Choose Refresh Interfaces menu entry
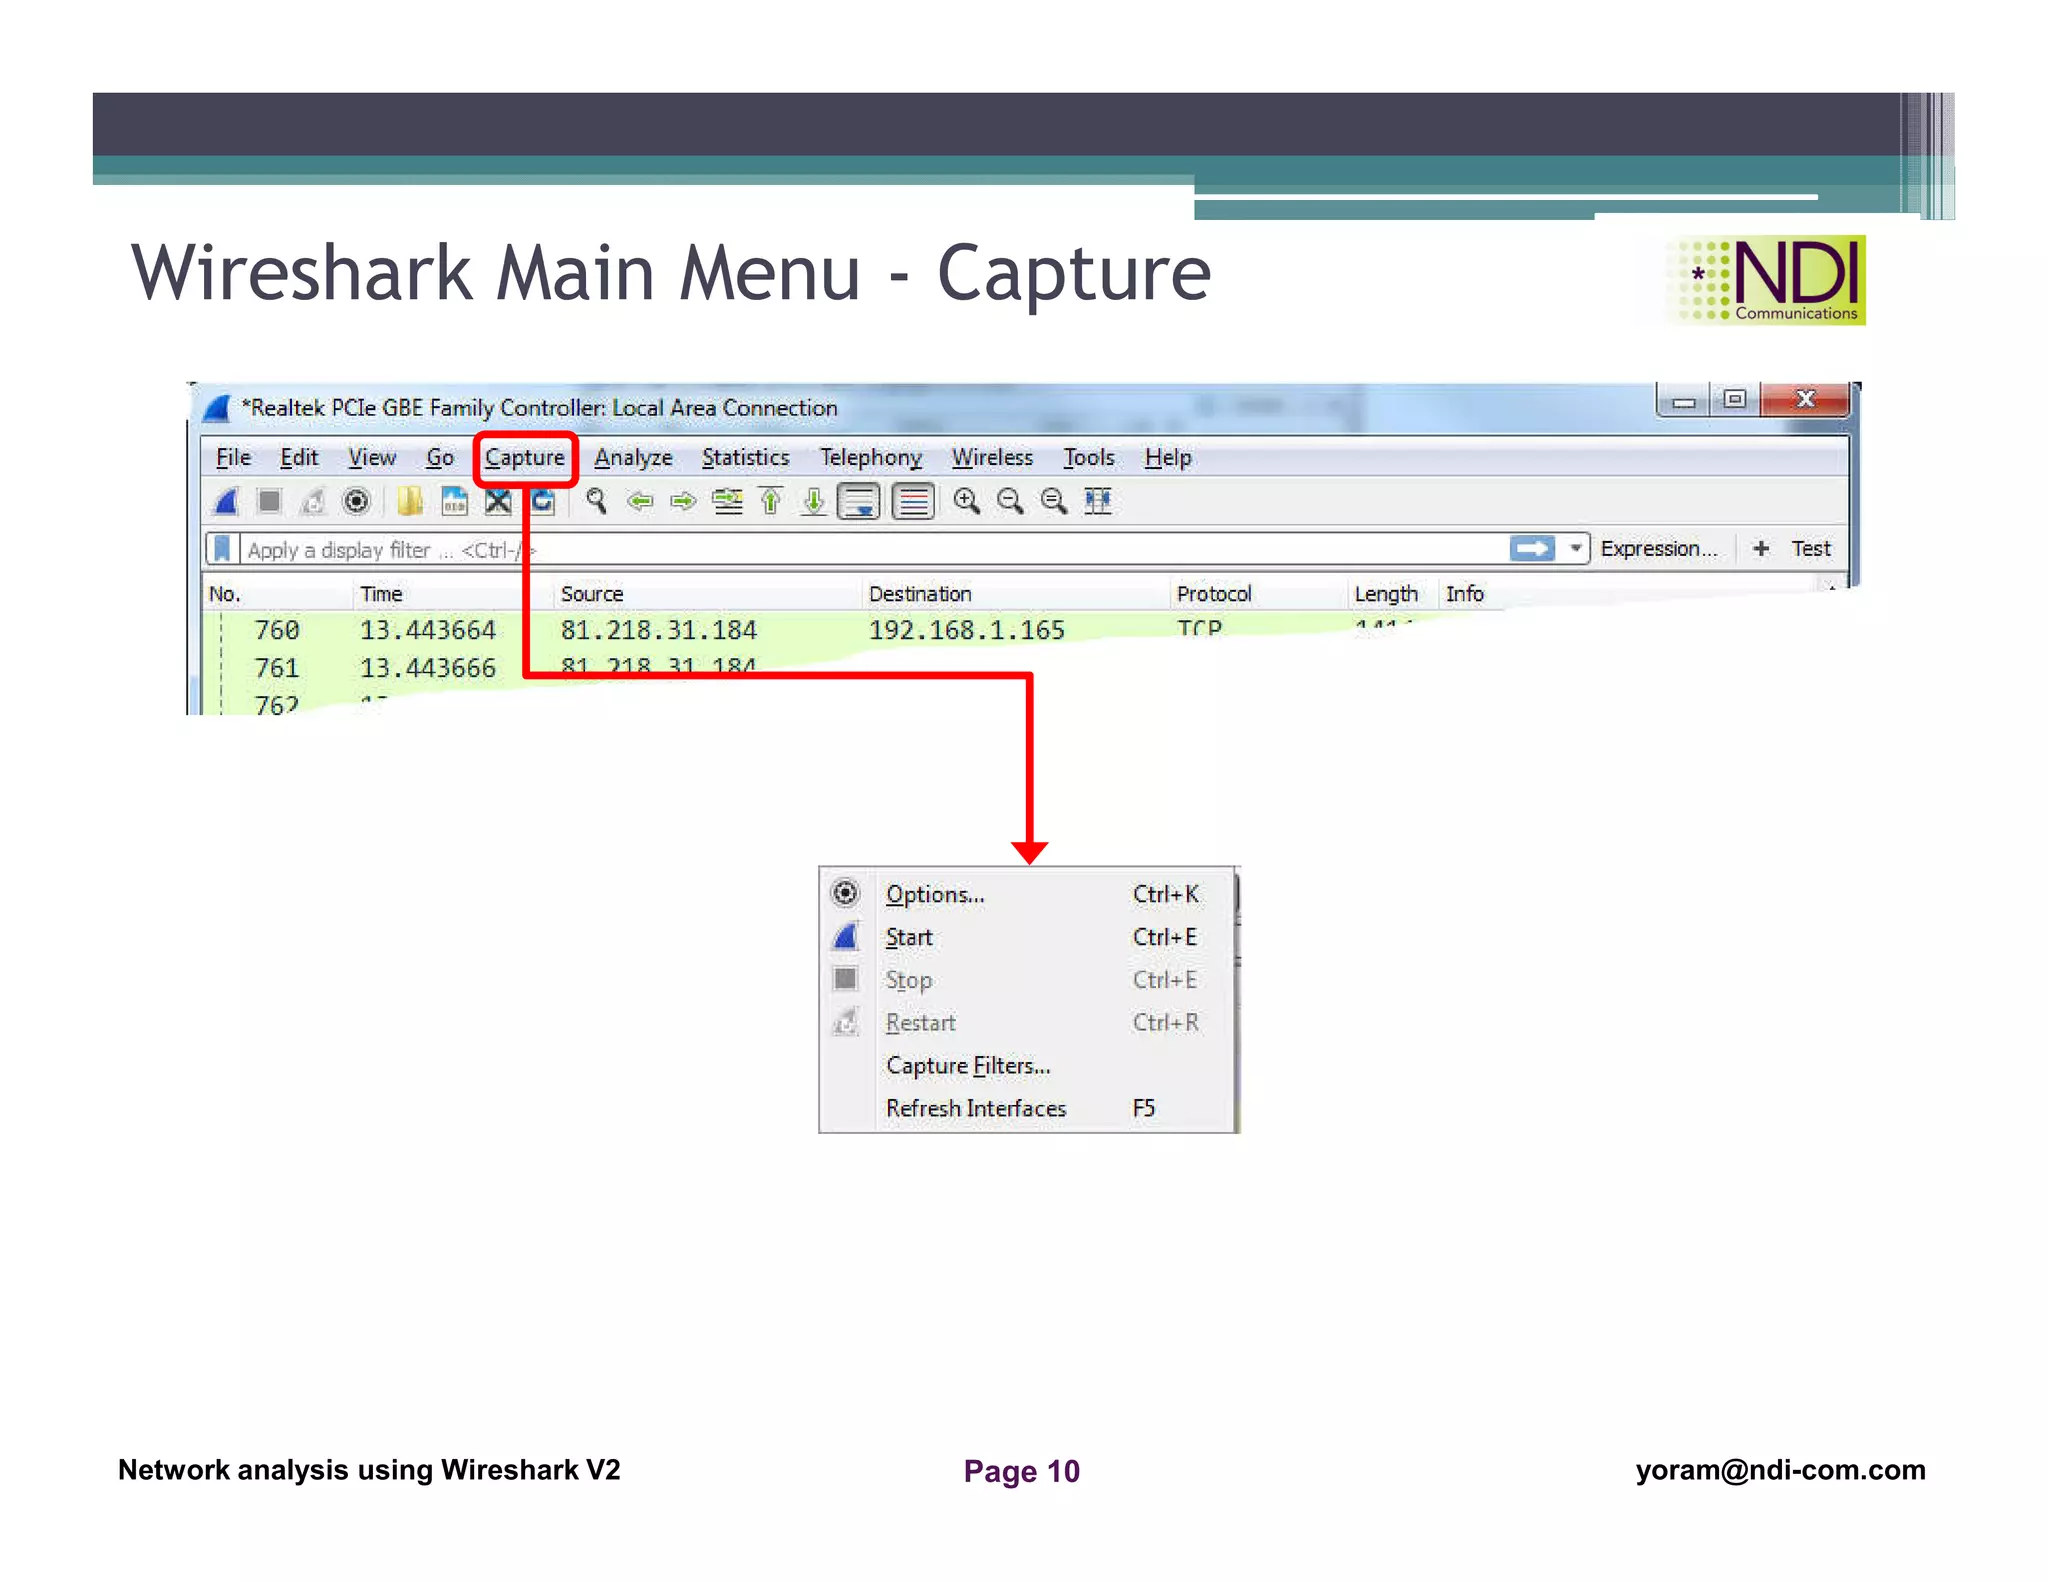This screenshot has height=1582, width=2048. pyautogui.click(x=1027, y=1108)
